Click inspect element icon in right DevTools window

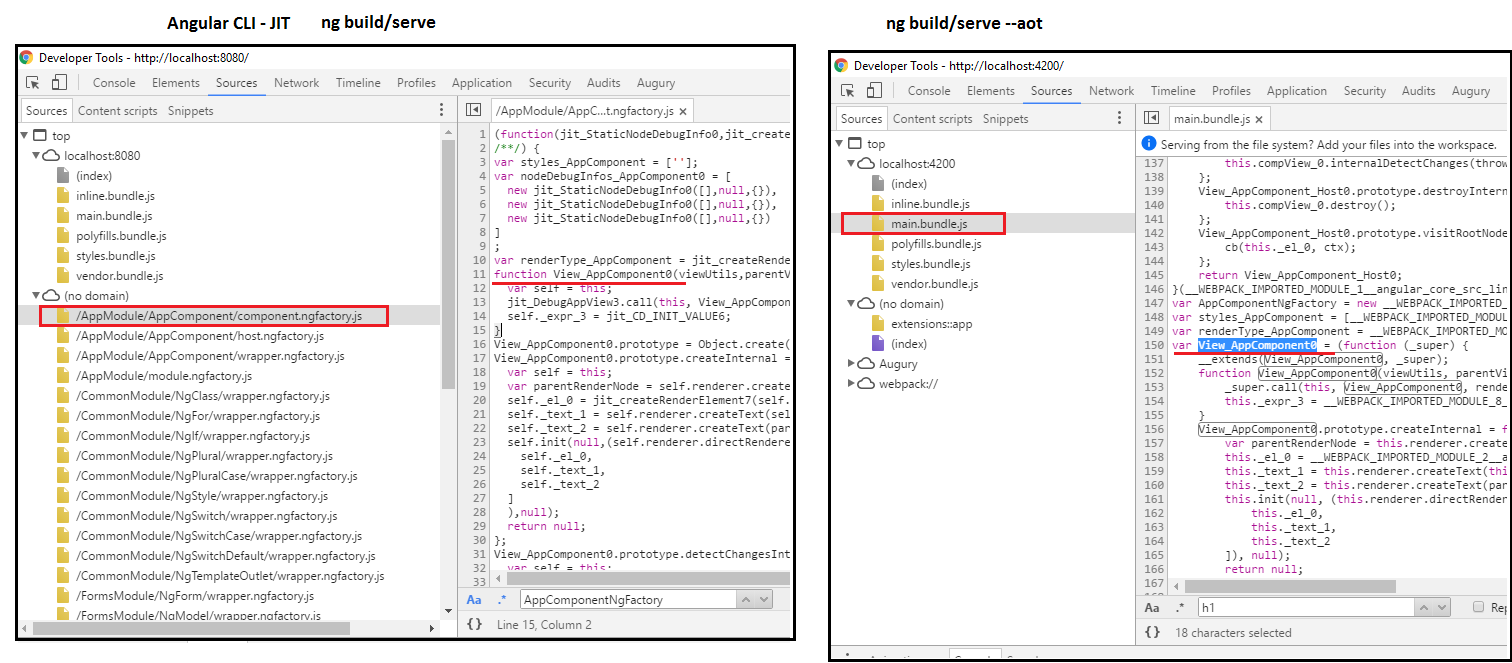(848, 91)
